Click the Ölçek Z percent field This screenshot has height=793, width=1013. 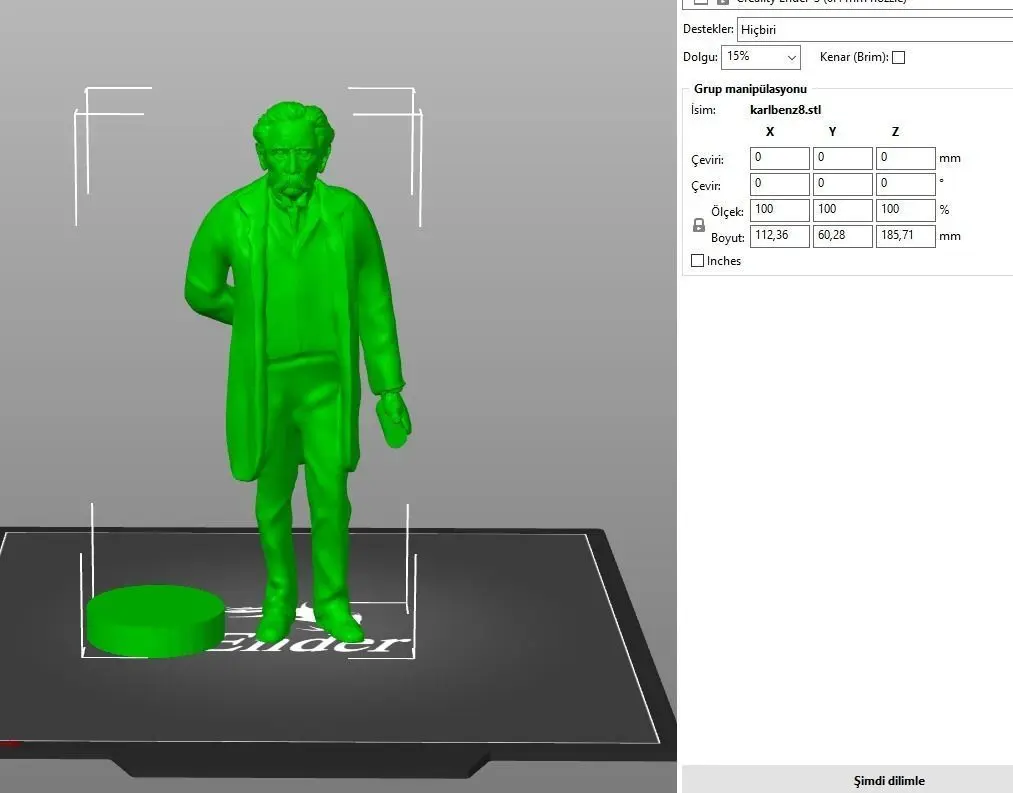[905, 210]
